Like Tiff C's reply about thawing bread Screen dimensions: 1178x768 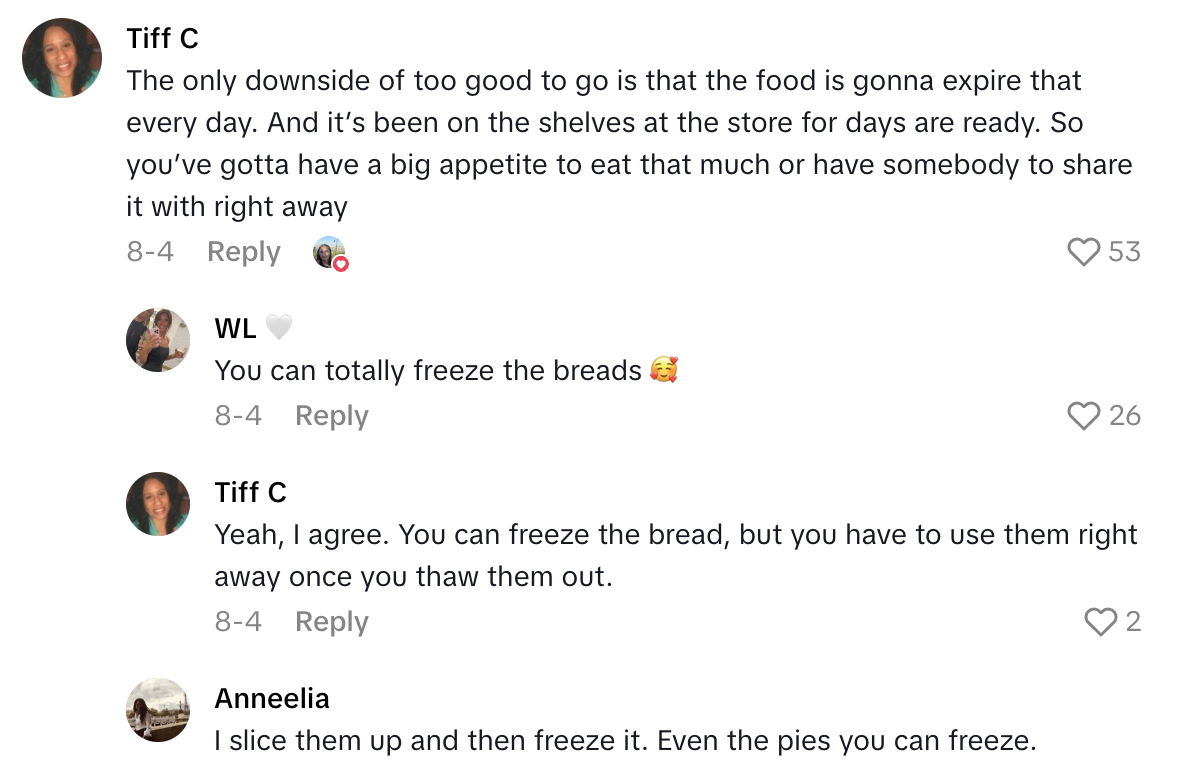[1100, 621]
